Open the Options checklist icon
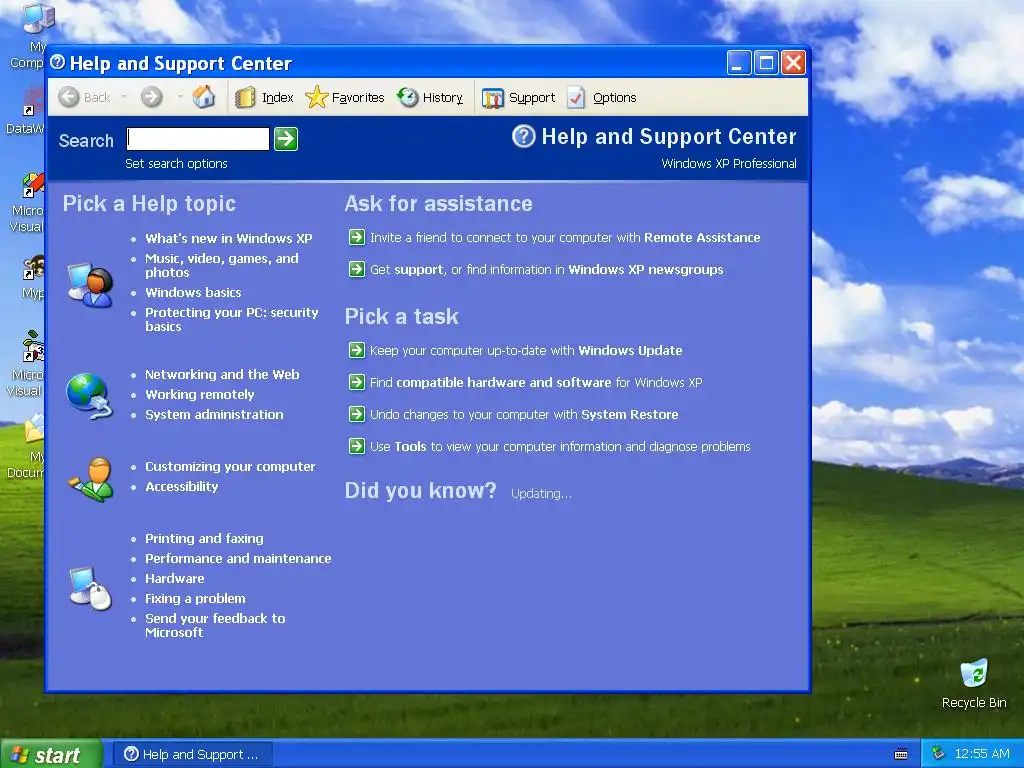 click(x=576, y=97)
